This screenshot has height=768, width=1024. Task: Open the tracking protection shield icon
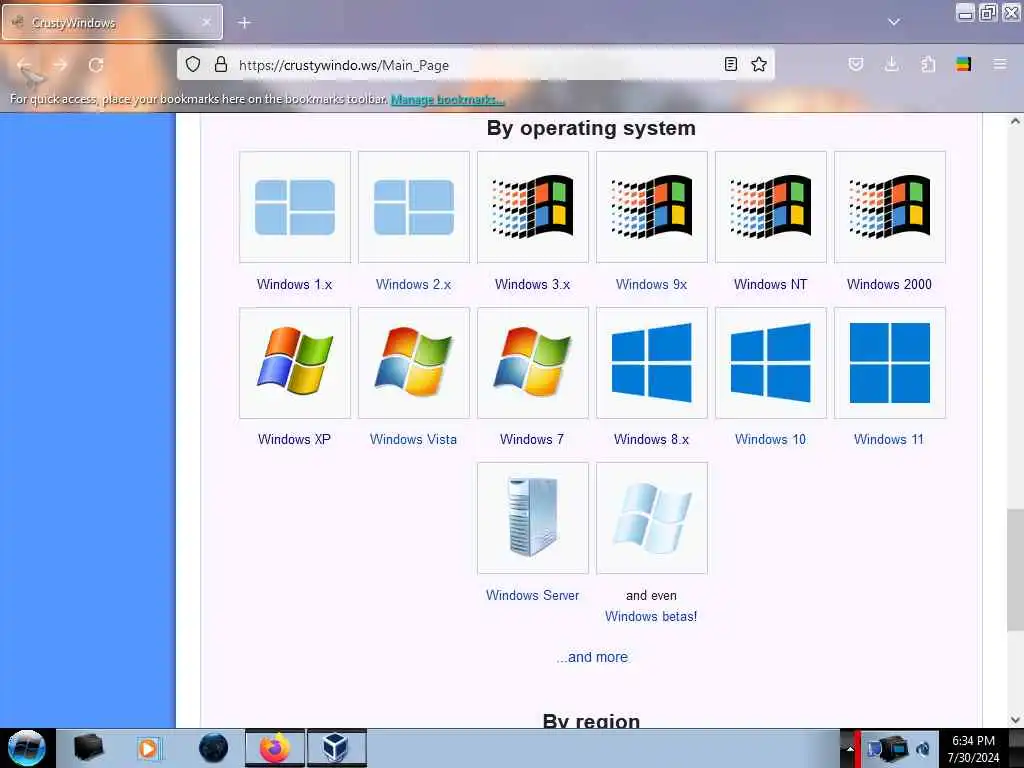193,64
